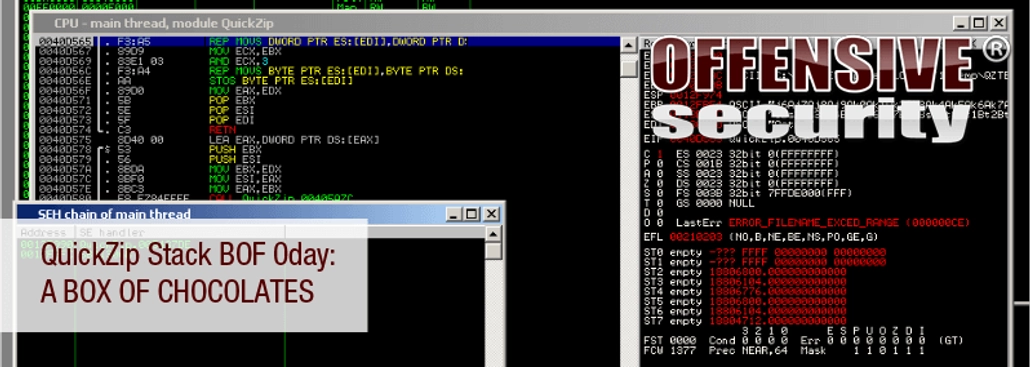Screen dimensions: 1030x367
Task: Click the FS 003B 7FFDE000 segment row
Action: click(763, 194)
